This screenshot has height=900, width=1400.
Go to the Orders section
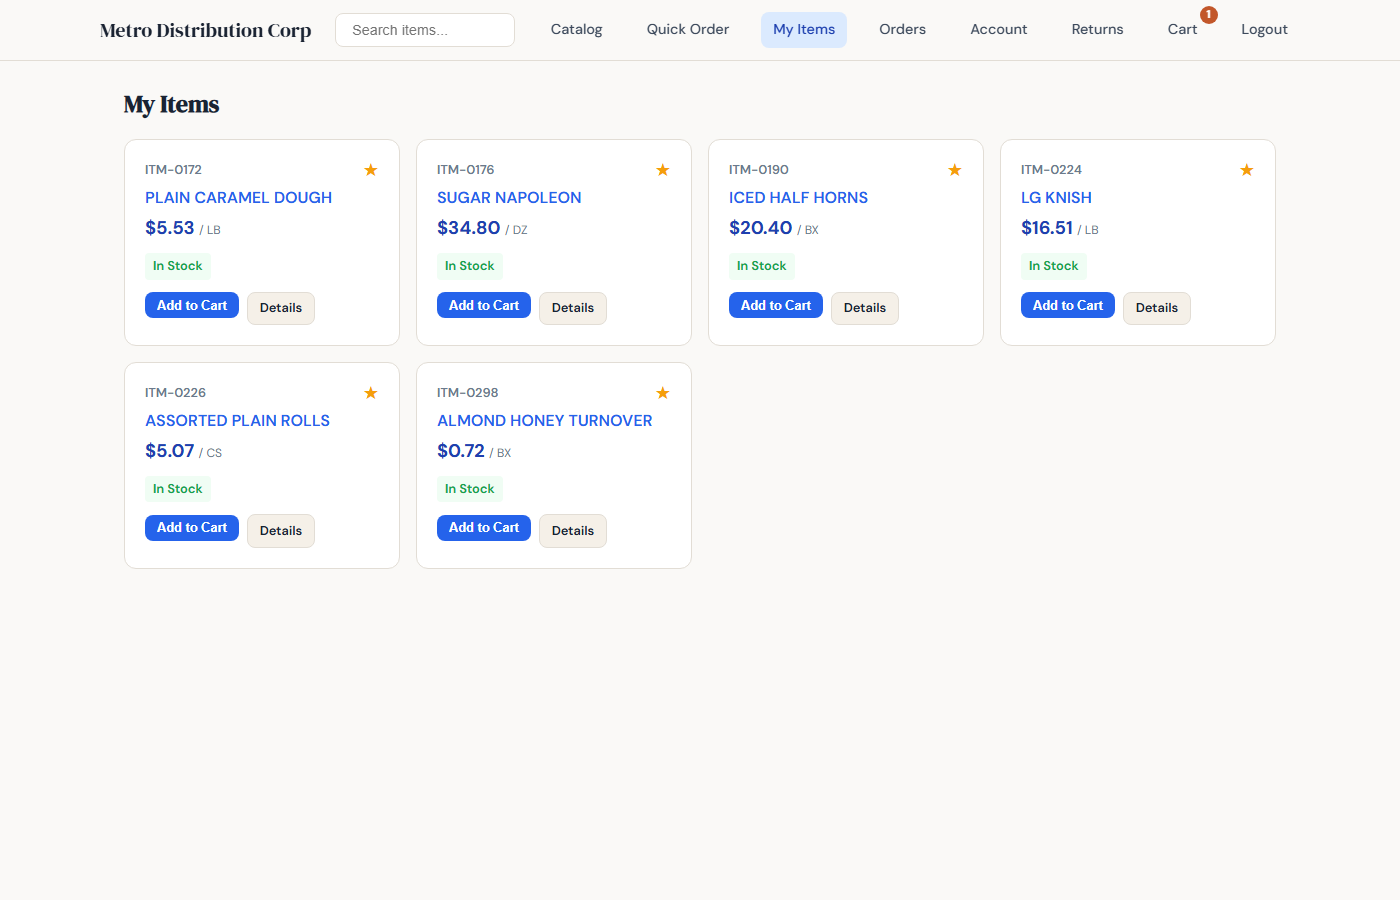902,29
